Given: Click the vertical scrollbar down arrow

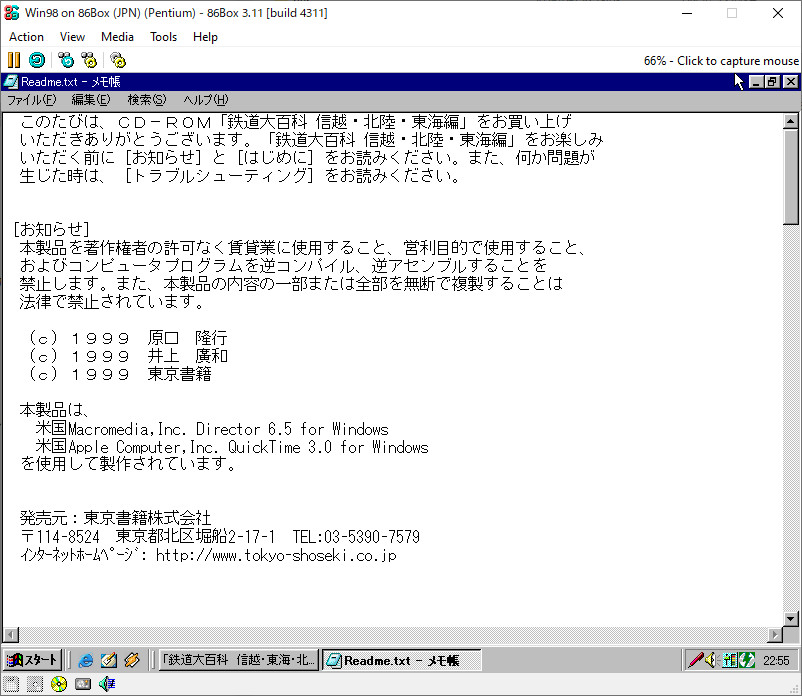Looking at the screenshot, I should pos(791,619).
